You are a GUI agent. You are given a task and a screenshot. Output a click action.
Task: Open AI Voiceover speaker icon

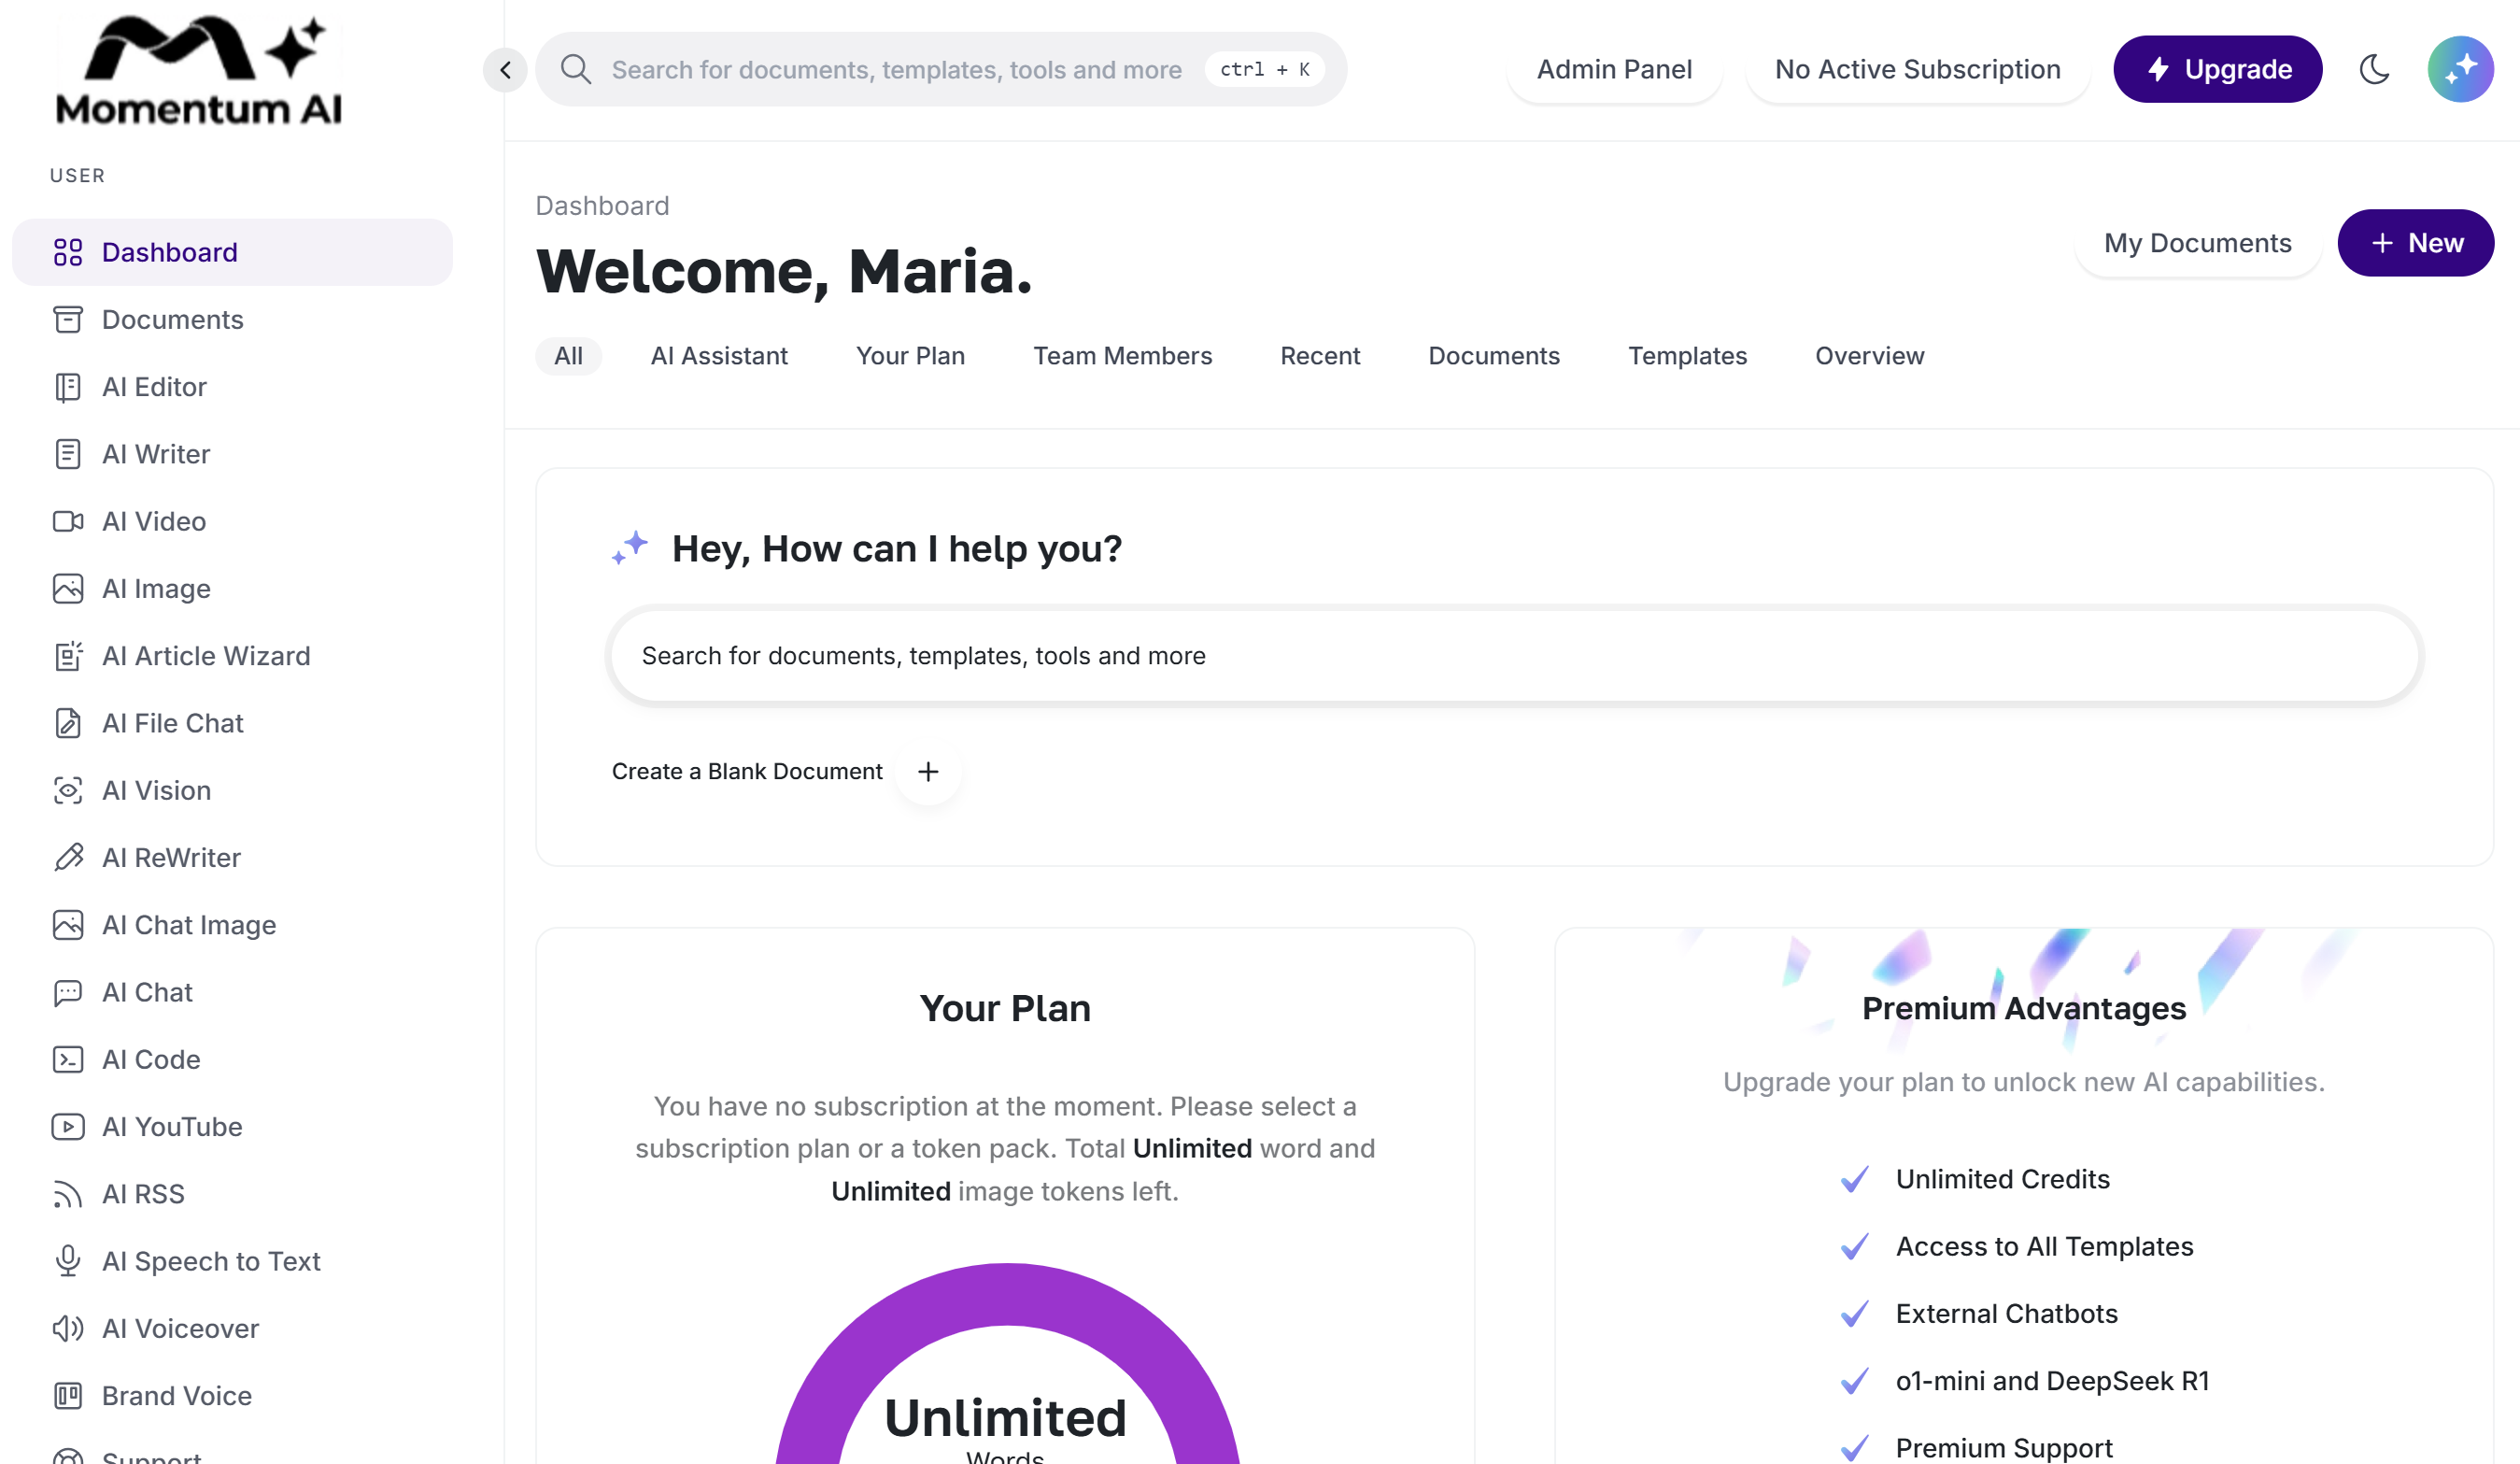click(x=67, y=1328)
